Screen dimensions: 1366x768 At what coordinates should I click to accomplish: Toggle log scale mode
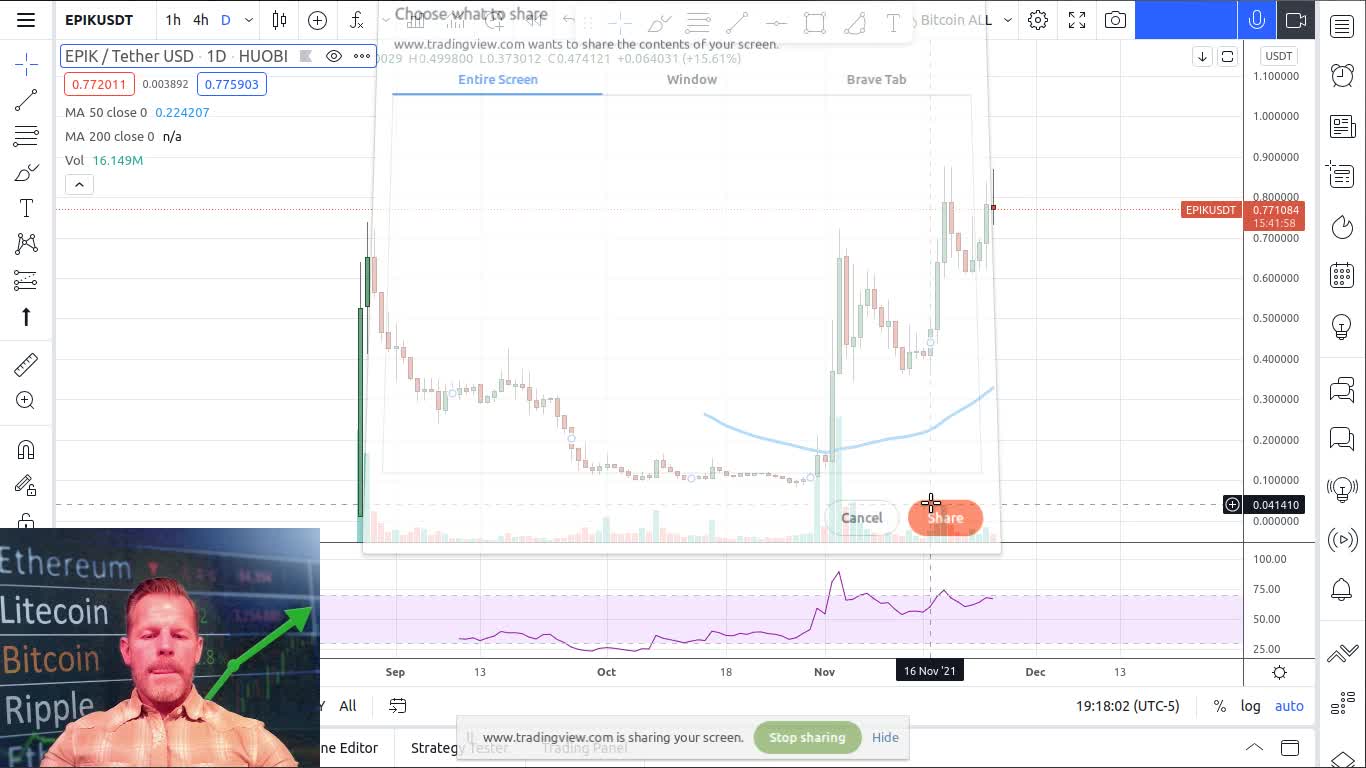[x=1251, y=706]
